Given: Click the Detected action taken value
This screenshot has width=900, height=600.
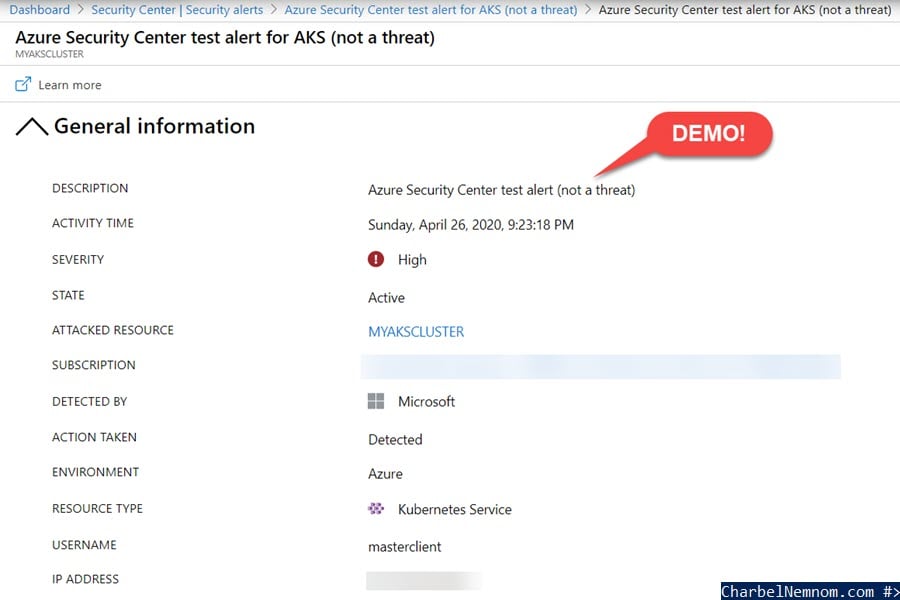Looking at the screenshot, I should click(395, 439).
